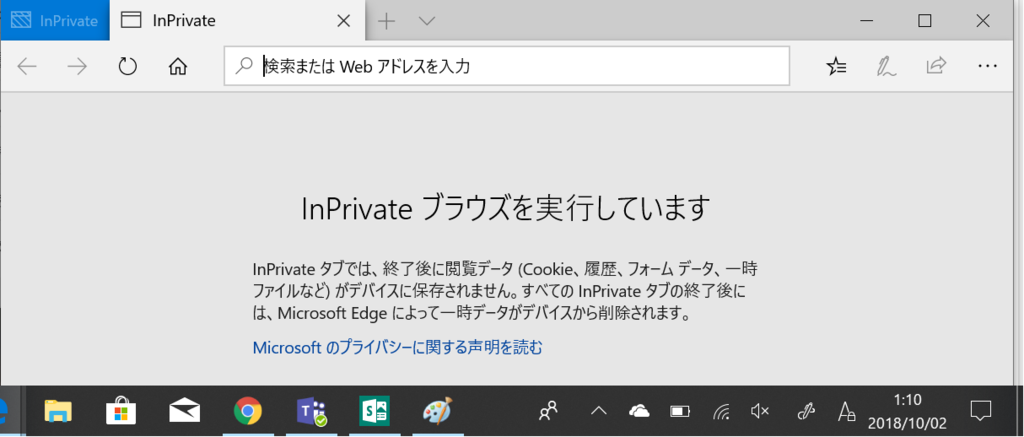Close the active InPrivate tab
The height and width of the screenshot is (437, 1024).
(x=344, y=21)
